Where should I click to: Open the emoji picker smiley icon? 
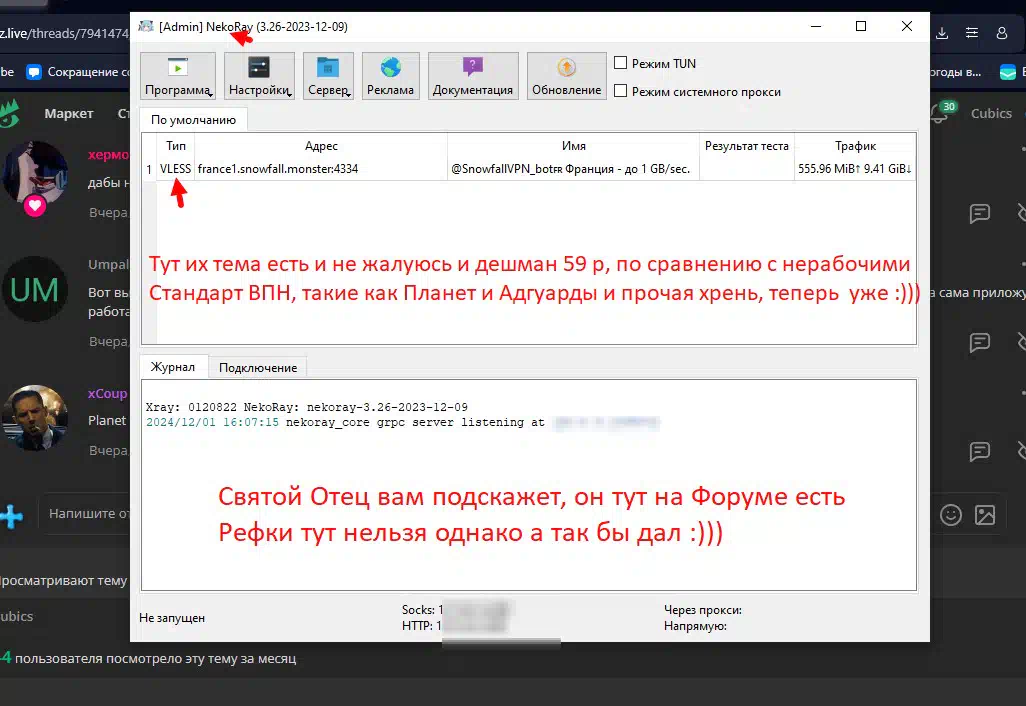point(951,515)
